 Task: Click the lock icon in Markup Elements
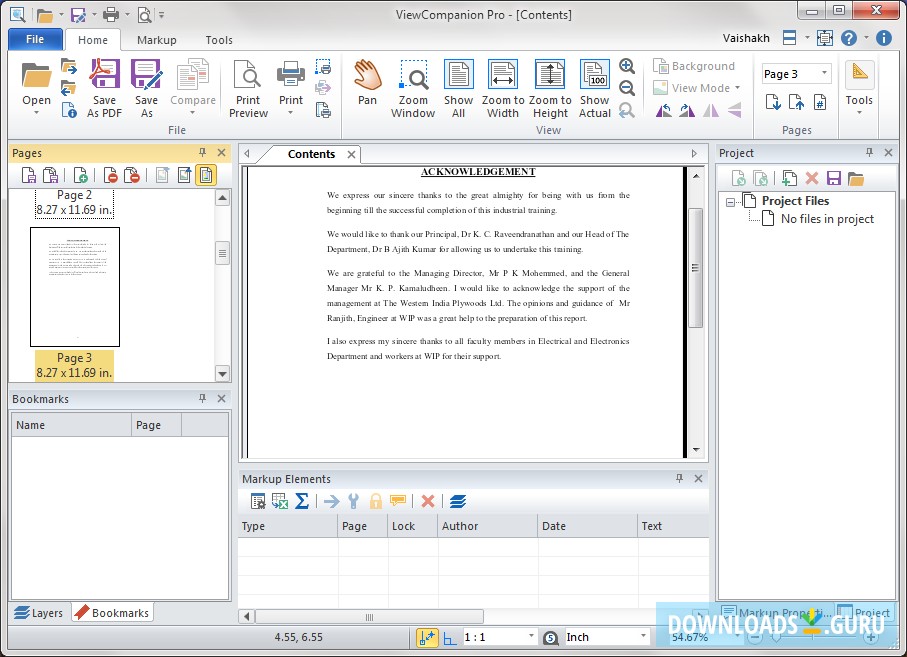point(375,501)
